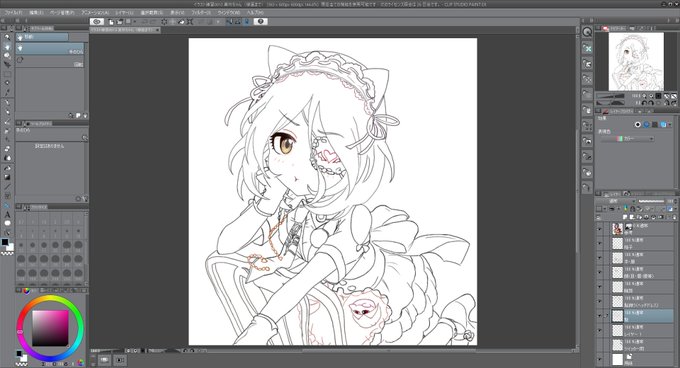Click the New document icon in command bar
680x368 pixels.
coord(111,22)
